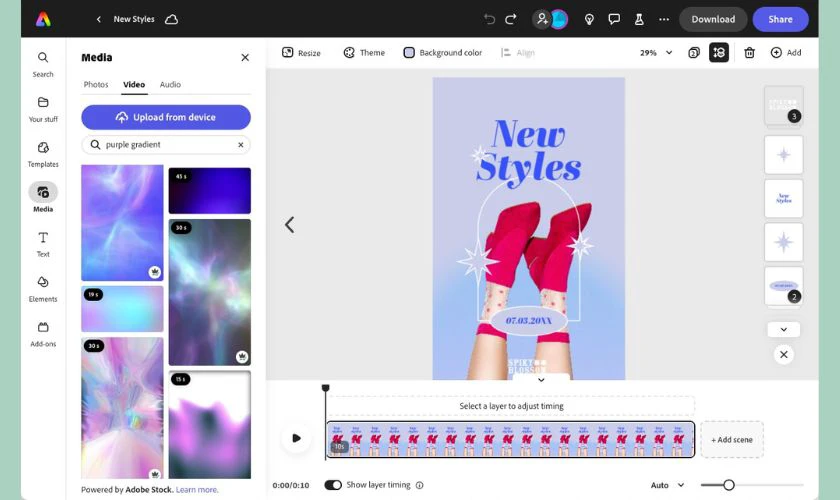Open Add-ons in the sidebar
The height and width of the screenshot is (500, 840).
(43, 334)
